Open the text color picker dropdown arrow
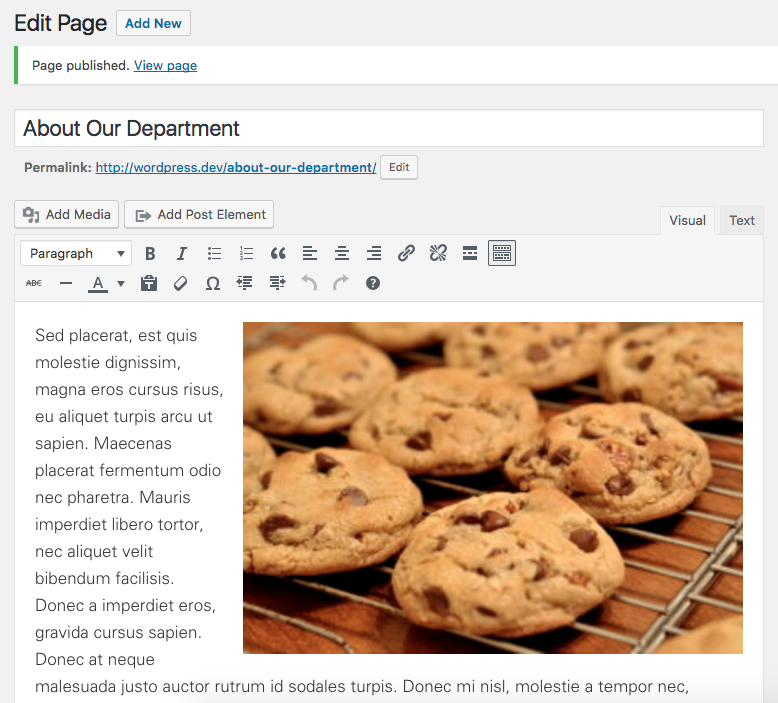This screenshot has height=703, width=778. (x=121, y=284)
